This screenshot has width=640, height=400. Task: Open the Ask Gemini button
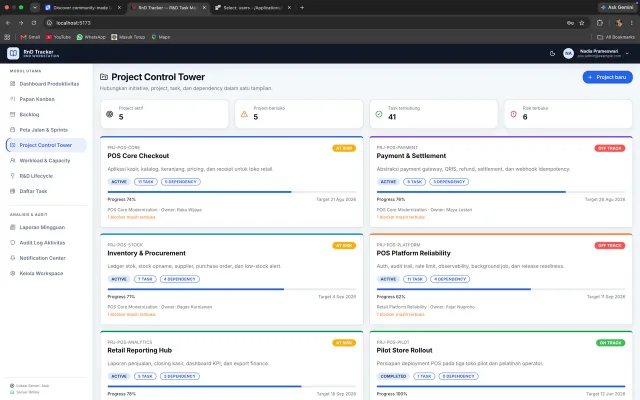617,7
